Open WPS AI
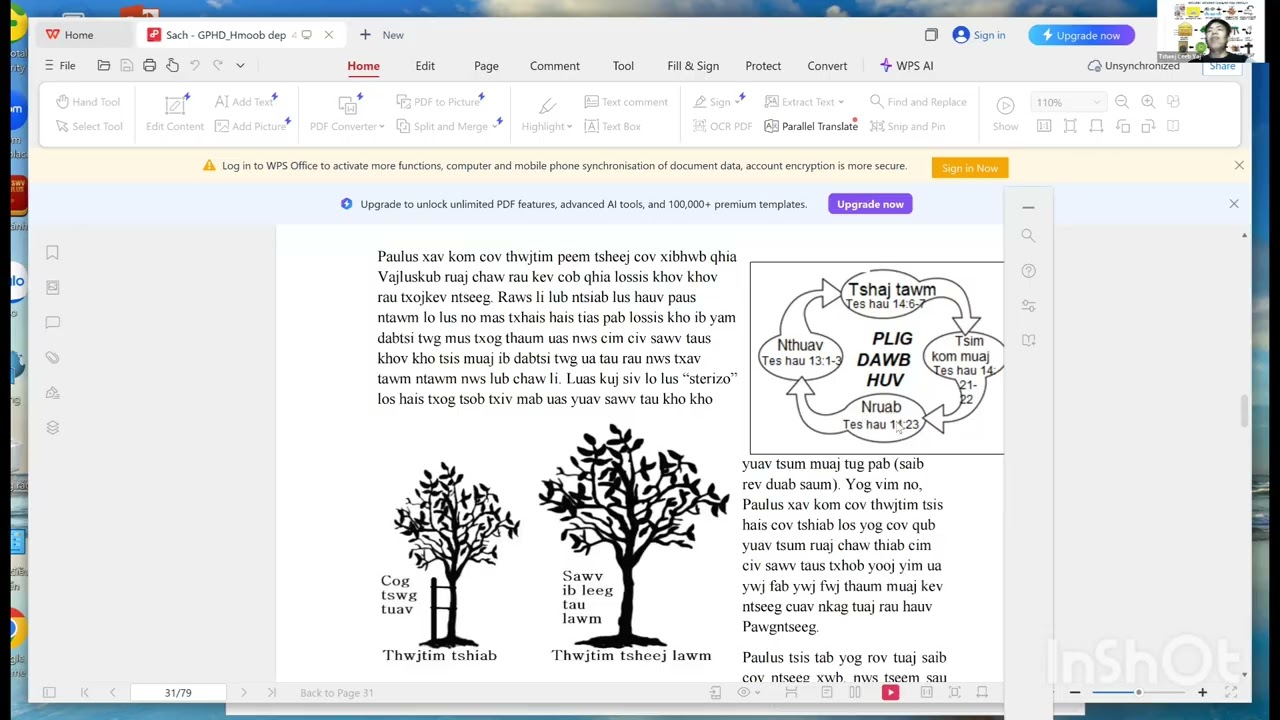1280x720 pixels. click(906, 66)
